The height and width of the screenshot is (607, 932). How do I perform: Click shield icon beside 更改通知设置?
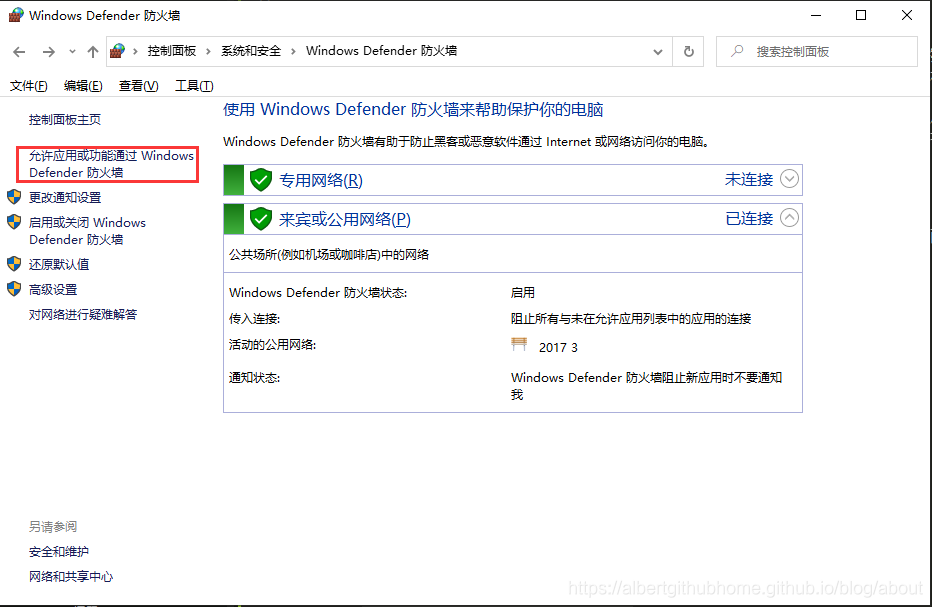(x=14, y=197)
